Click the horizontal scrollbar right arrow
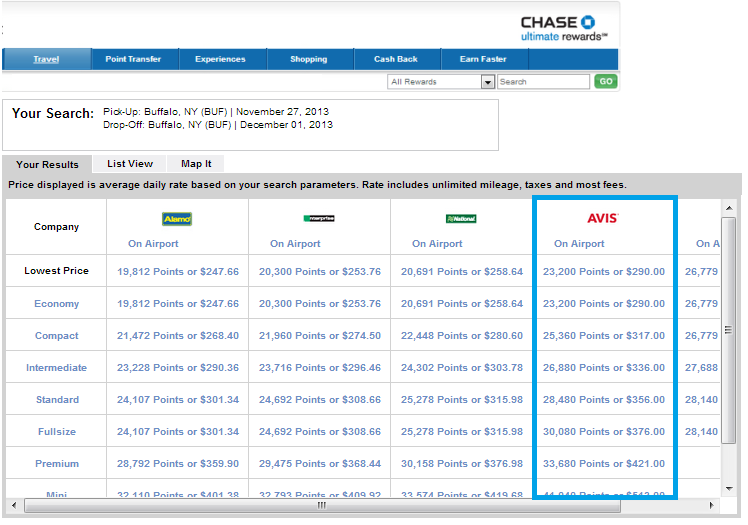The image size is (748, 525). [711, 505]
